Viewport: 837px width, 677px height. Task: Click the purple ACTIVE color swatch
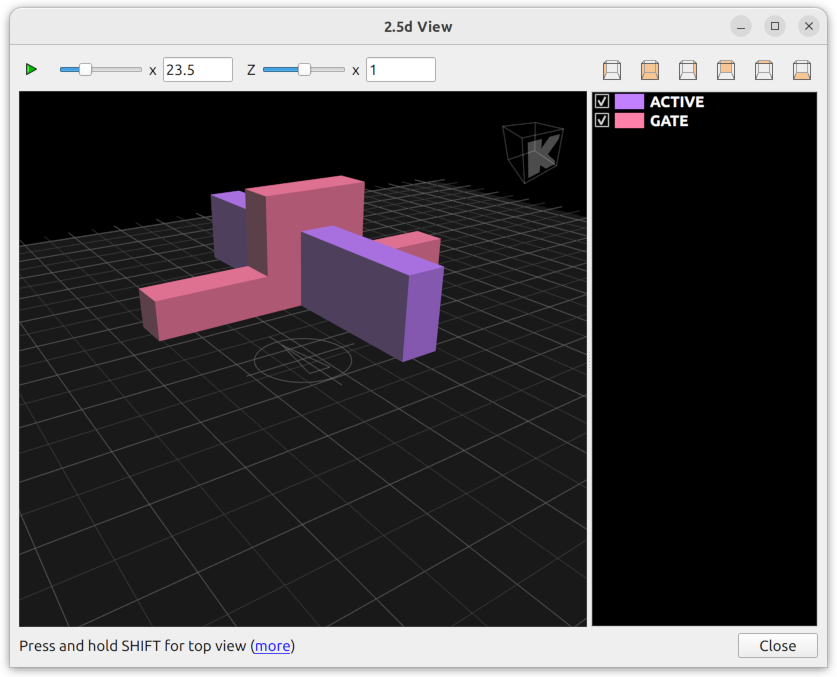point(629,101)
